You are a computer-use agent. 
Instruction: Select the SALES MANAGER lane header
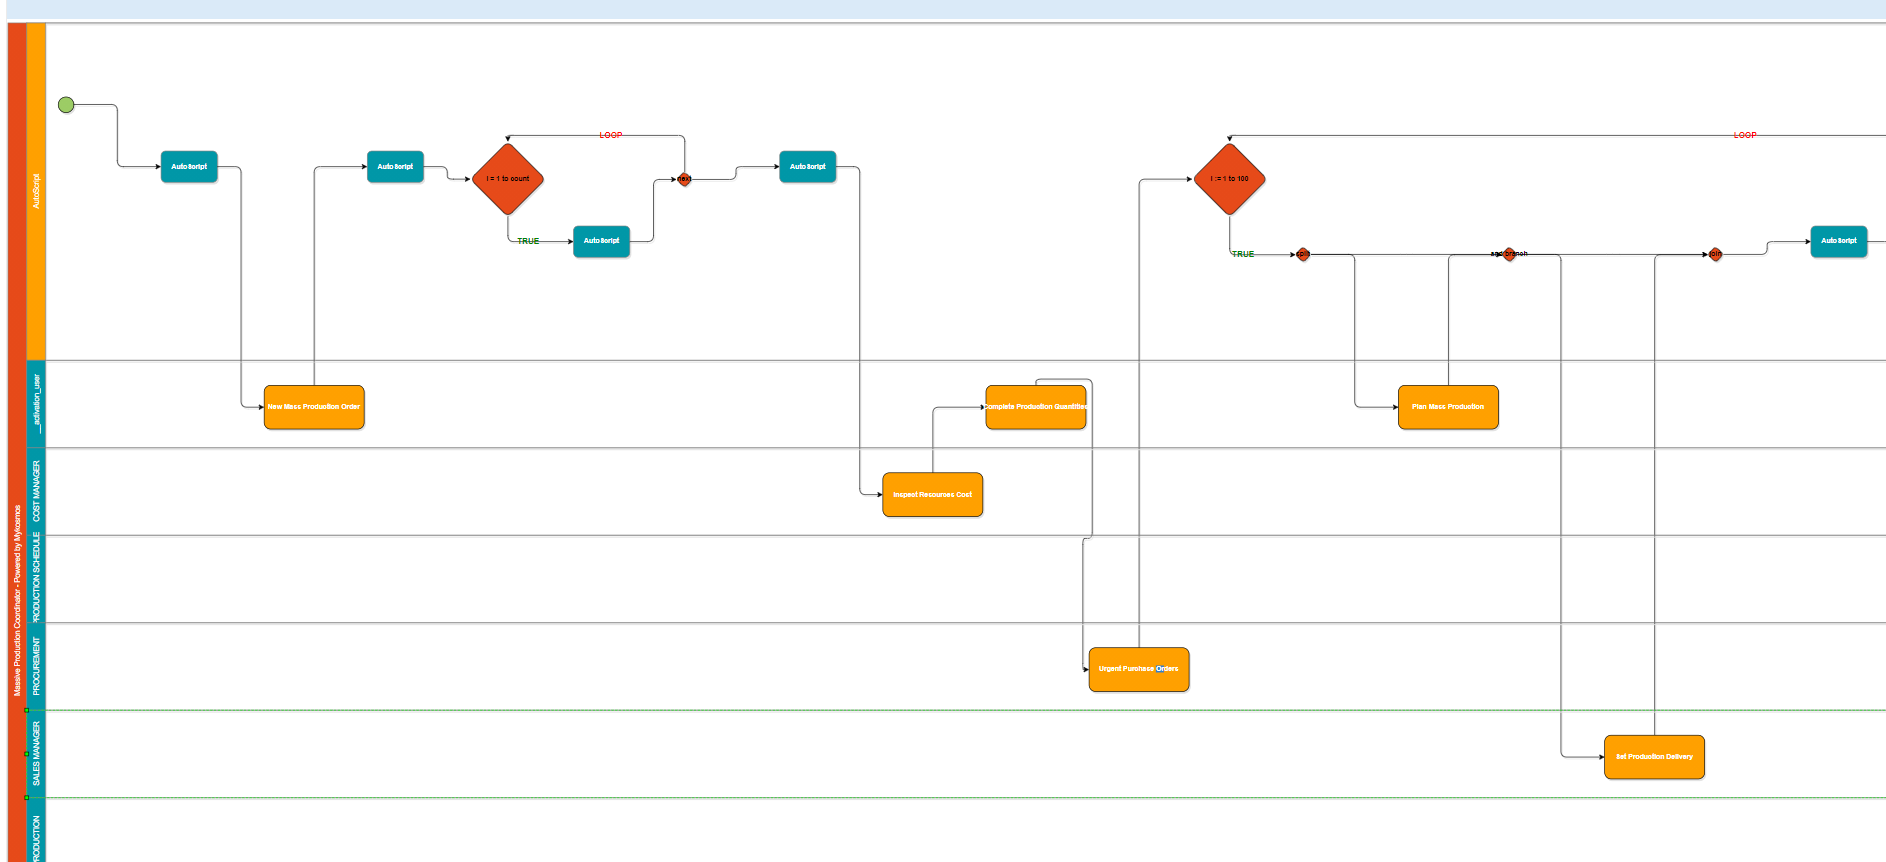coord(36,754)
